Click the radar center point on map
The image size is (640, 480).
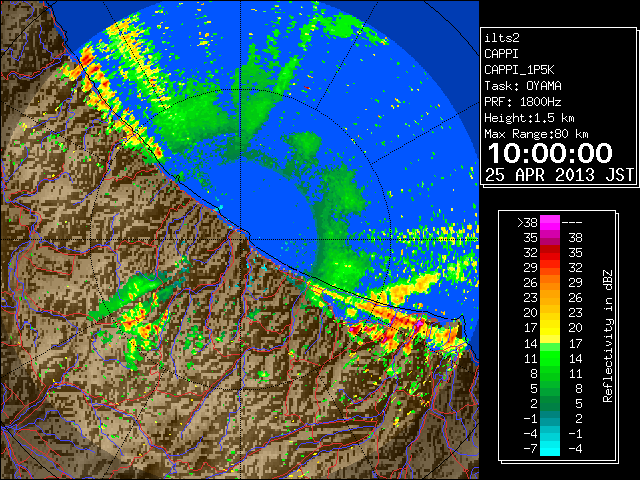tap(240, 240)
